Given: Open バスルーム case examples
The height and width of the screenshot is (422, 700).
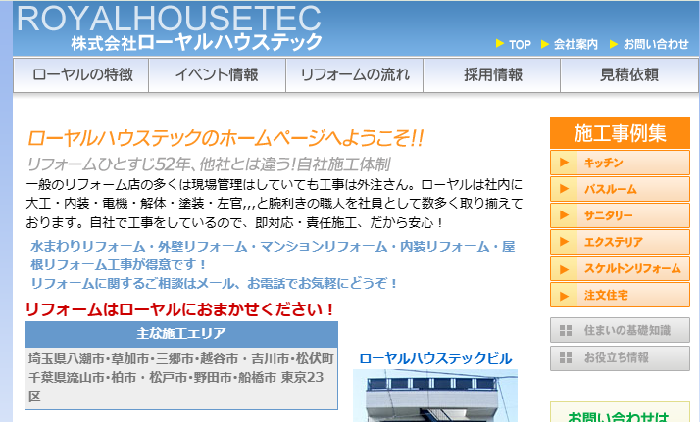Looking at the screenshot, I should 620,189.
